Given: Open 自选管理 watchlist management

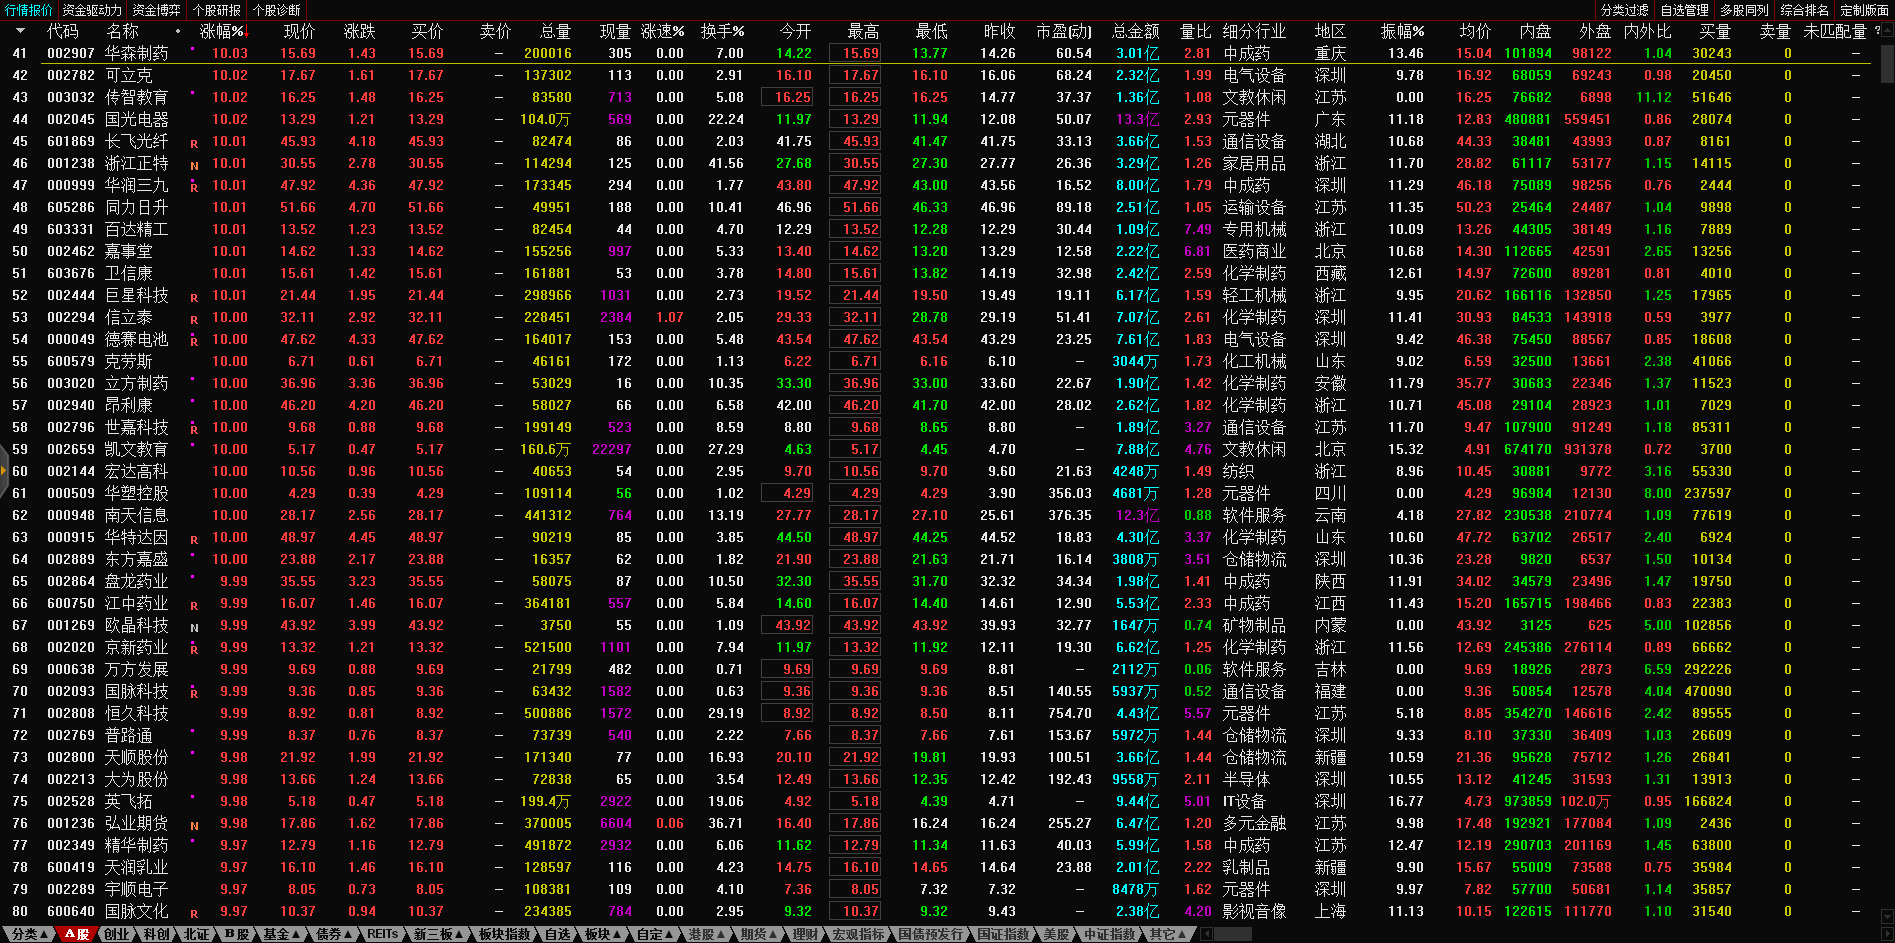Looking at the screenshot, I should [x=1684, y=10].
